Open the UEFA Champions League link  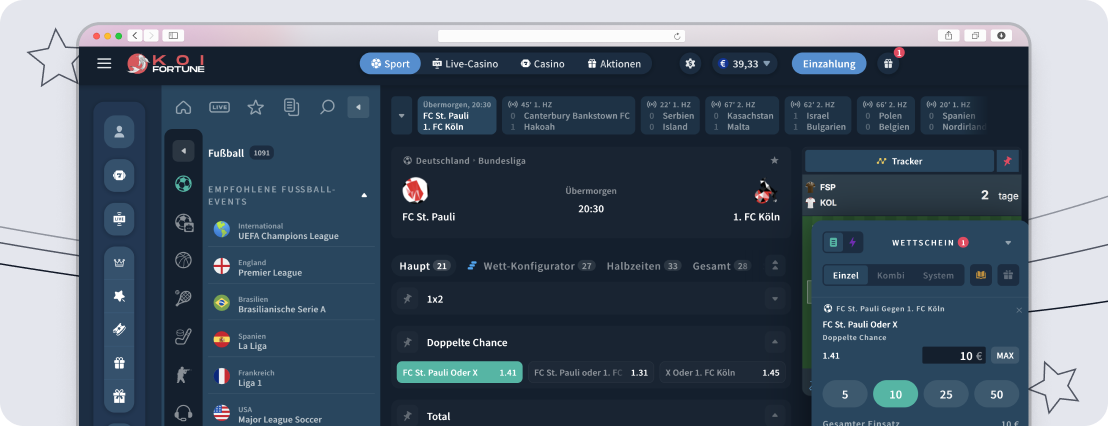pyautogui.click(x=291, y=230)
